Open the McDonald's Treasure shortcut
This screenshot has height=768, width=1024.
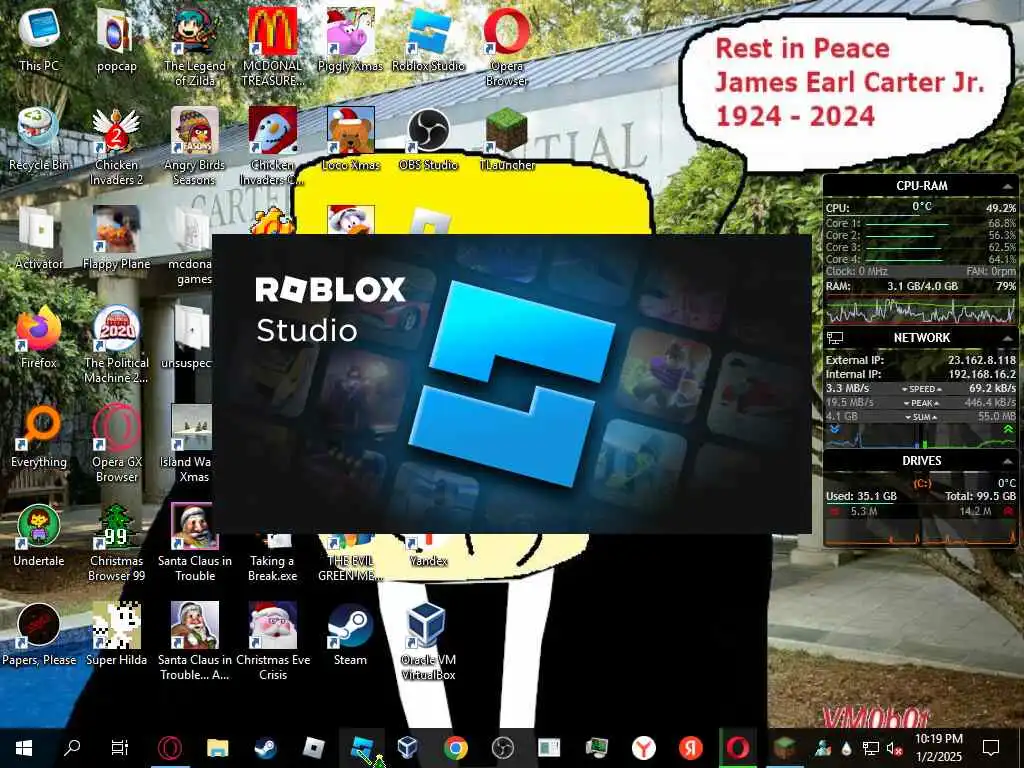coord(272,46)
